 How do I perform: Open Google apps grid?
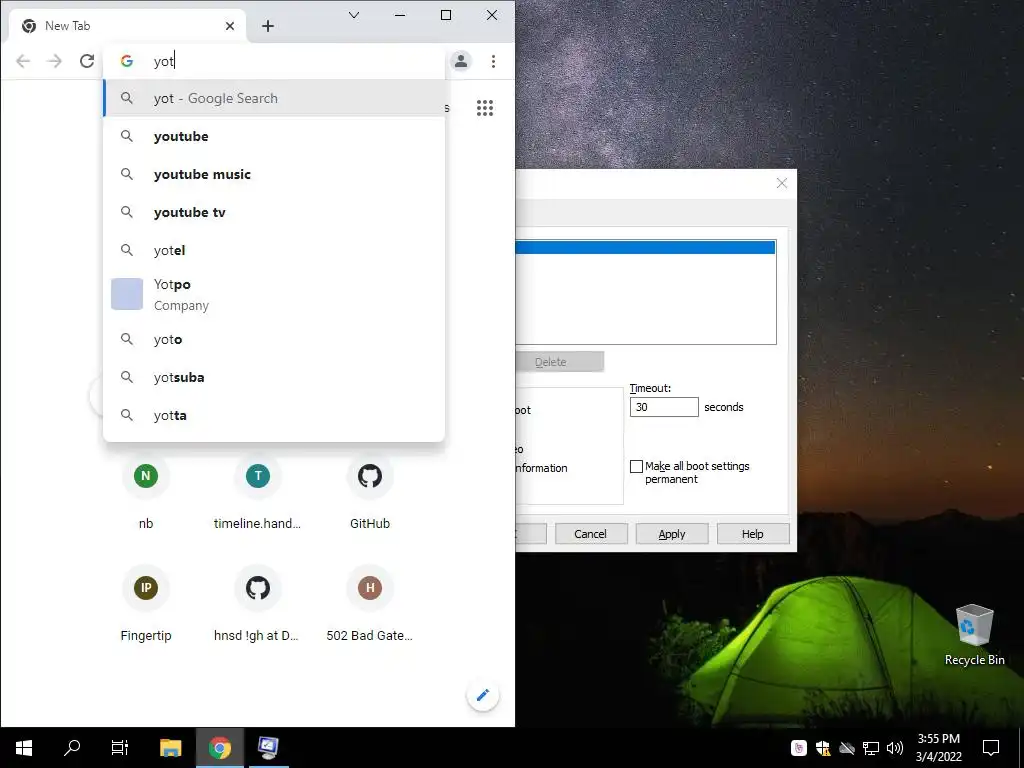pos(485,108)
